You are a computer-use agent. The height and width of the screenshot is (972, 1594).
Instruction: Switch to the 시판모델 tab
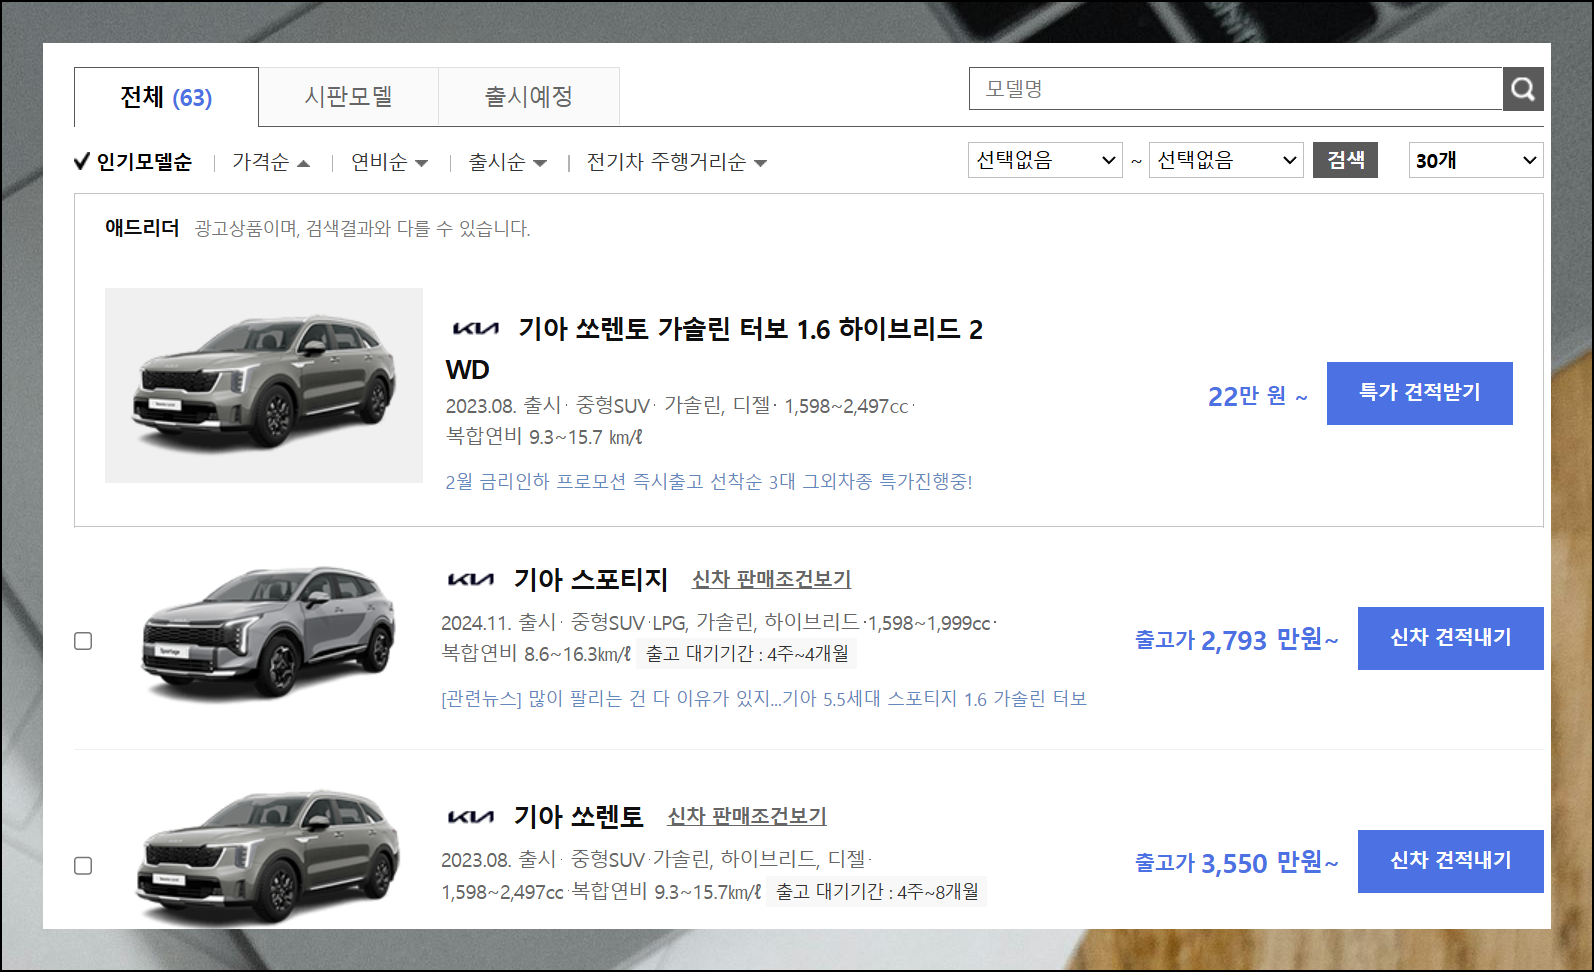(348, 97)
